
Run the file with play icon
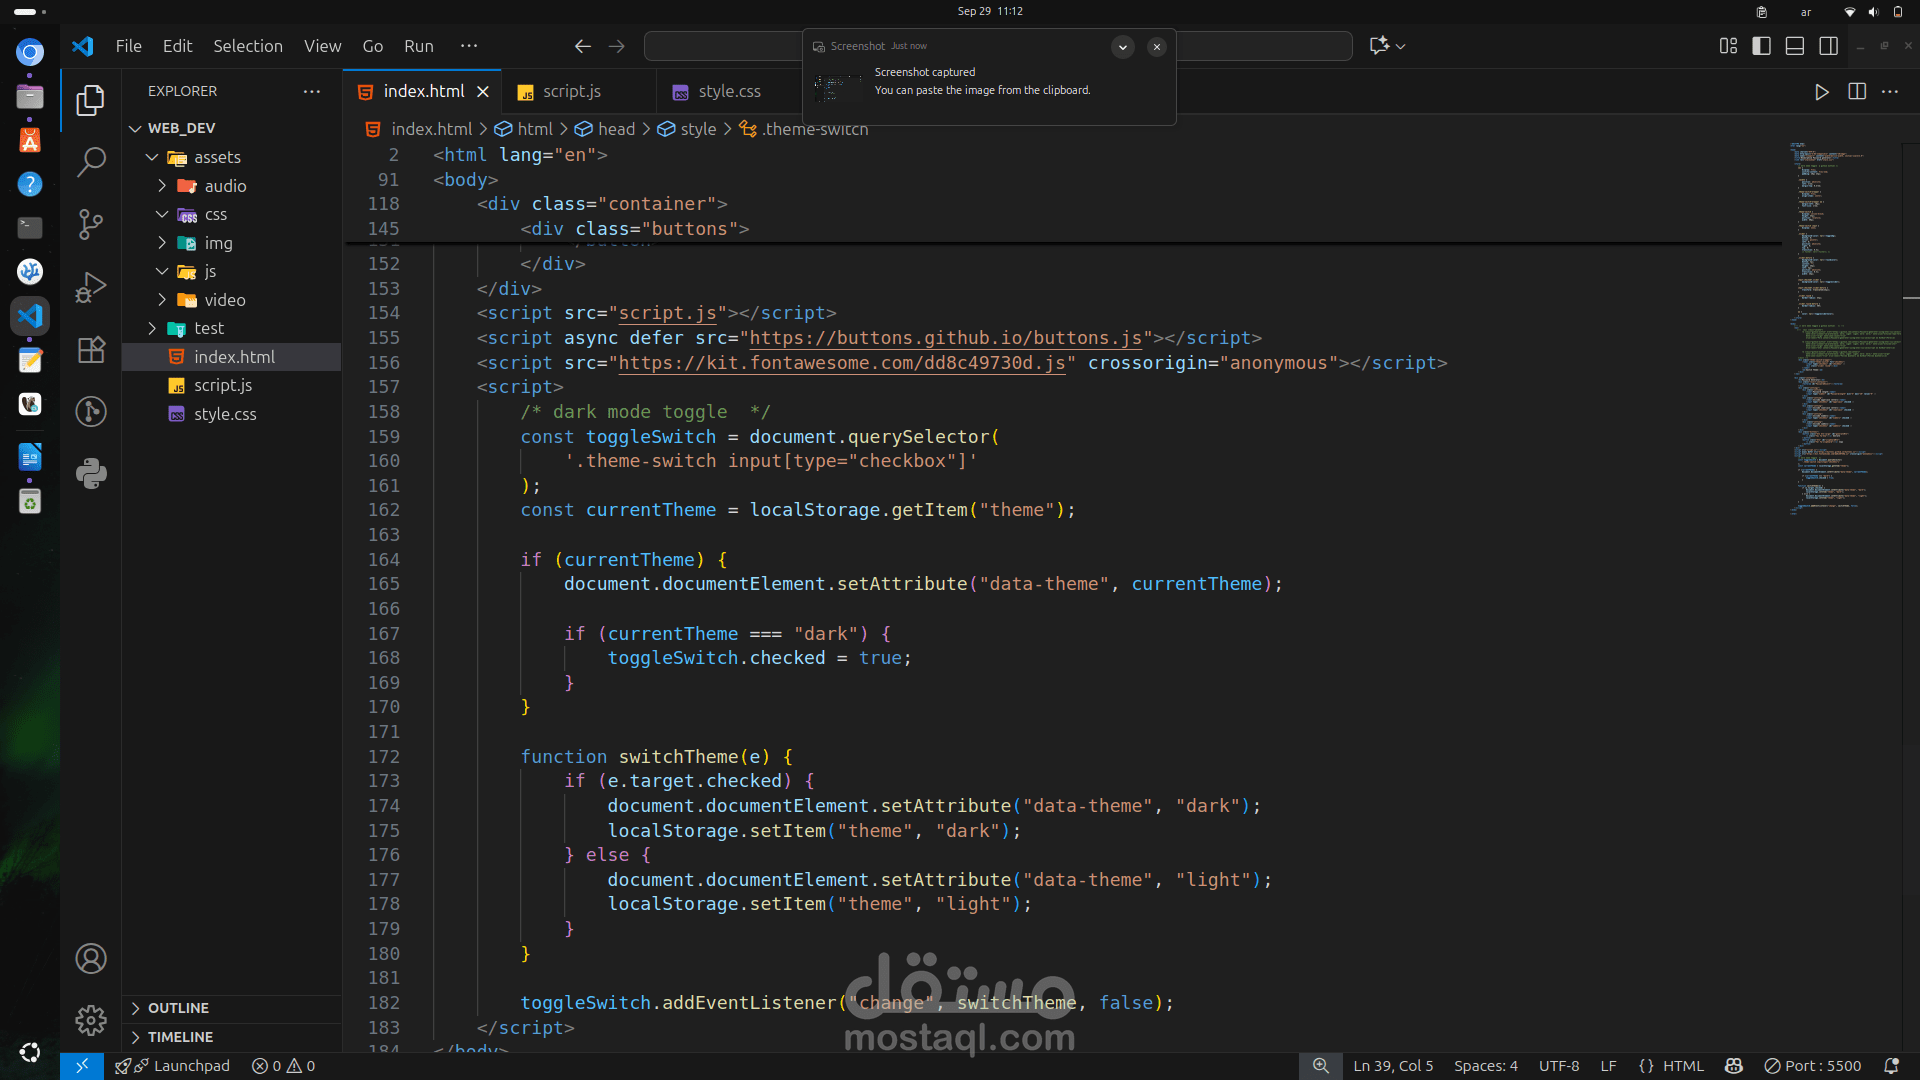pos(1822,91)
